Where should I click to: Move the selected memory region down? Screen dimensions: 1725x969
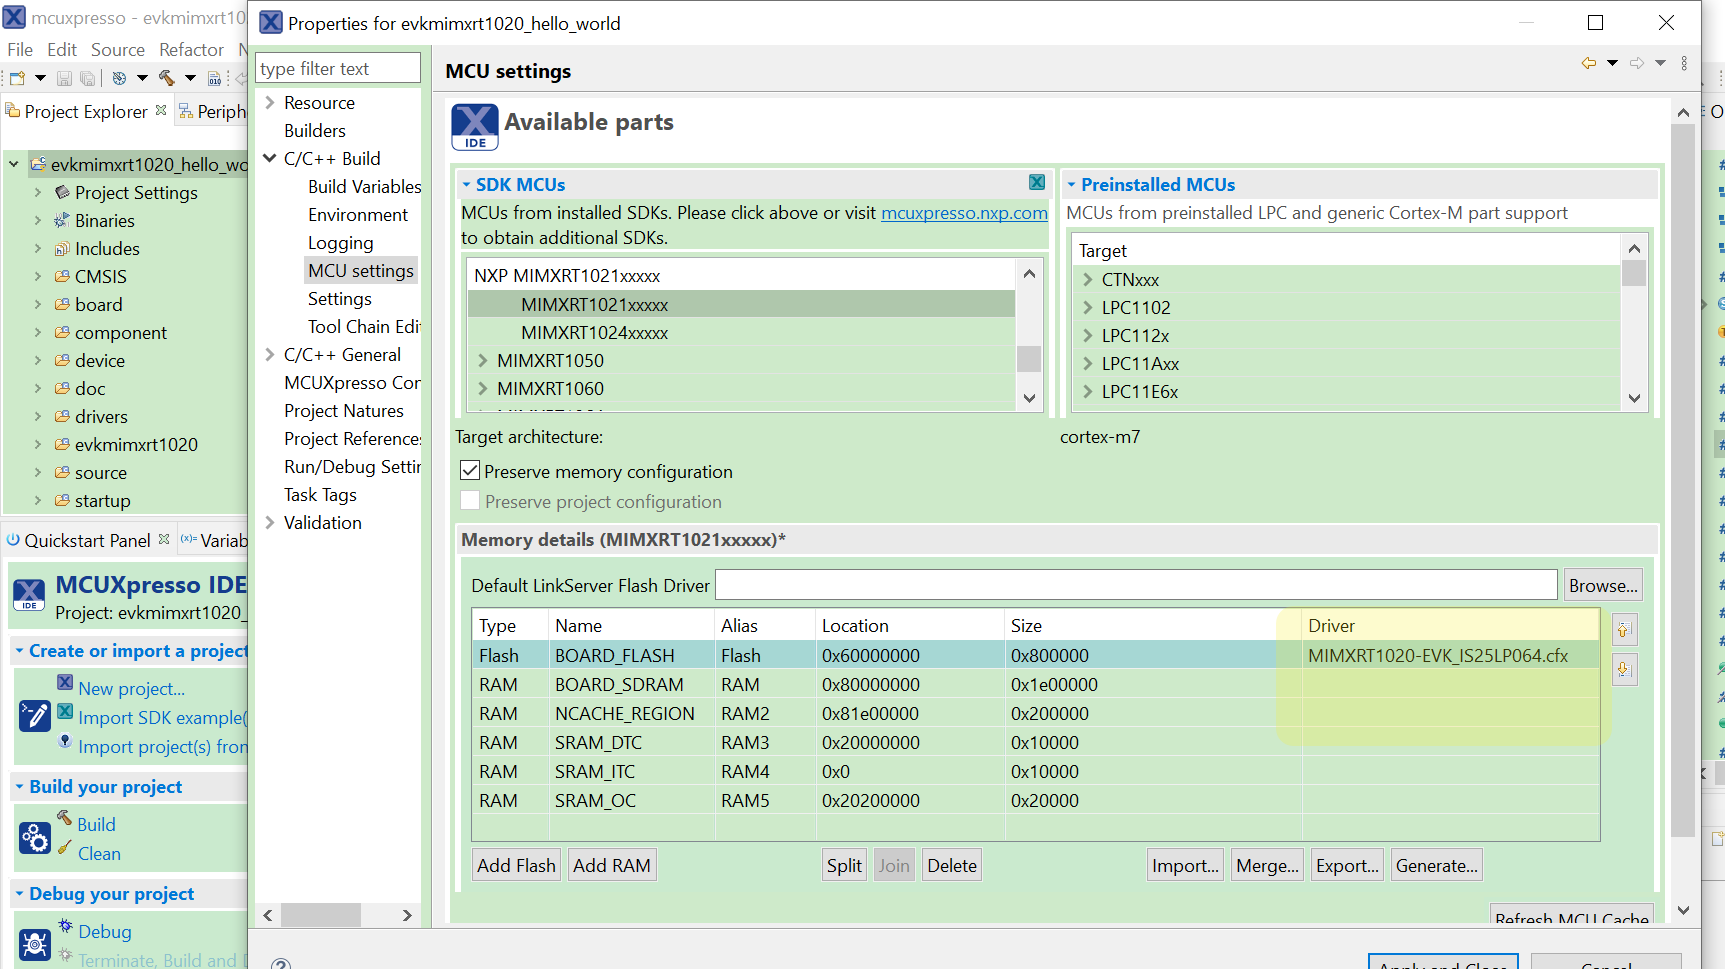[x=1624, y=669]
